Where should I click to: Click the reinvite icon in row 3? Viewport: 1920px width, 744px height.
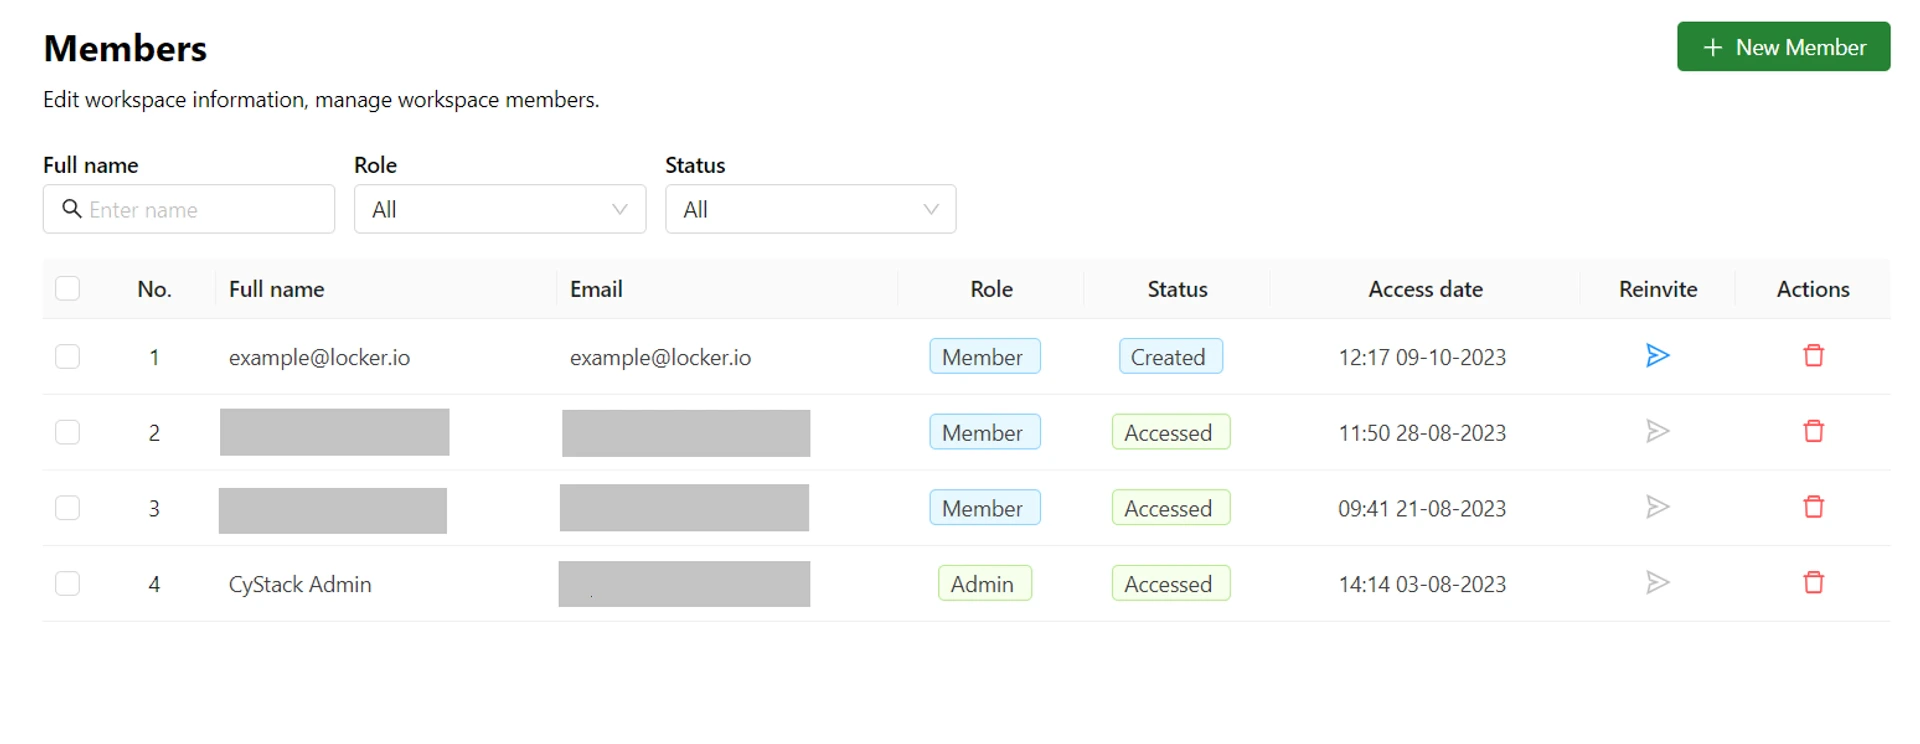tap(1657, 507)
